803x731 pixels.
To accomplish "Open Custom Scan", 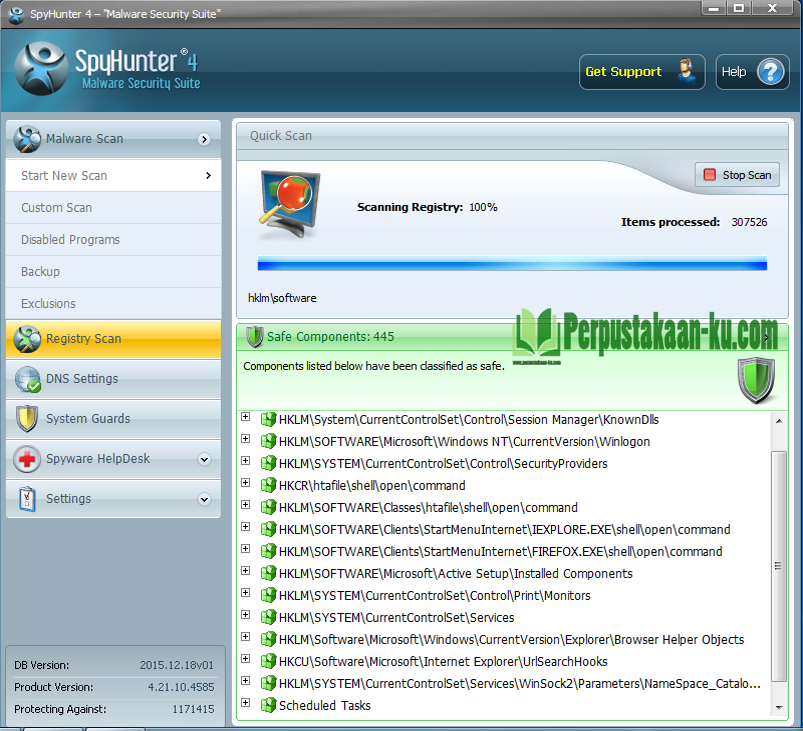I will click(113, 208).
